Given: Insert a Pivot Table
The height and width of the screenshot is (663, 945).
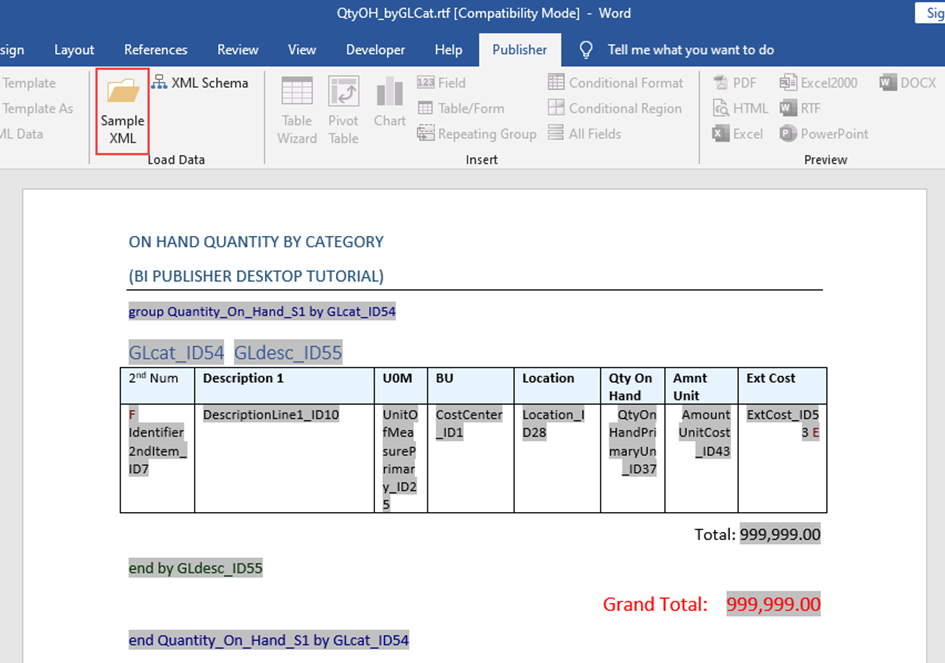Looking at the screenshot, I should pyautogui.click(x=344, y=111).
